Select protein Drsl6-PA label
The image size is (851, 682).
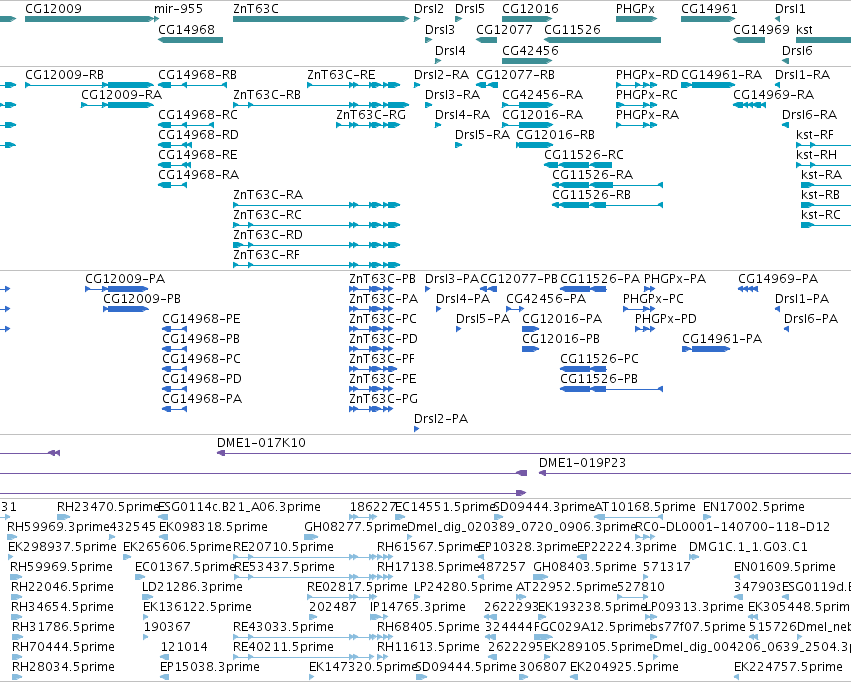click(x=811, y=318)
